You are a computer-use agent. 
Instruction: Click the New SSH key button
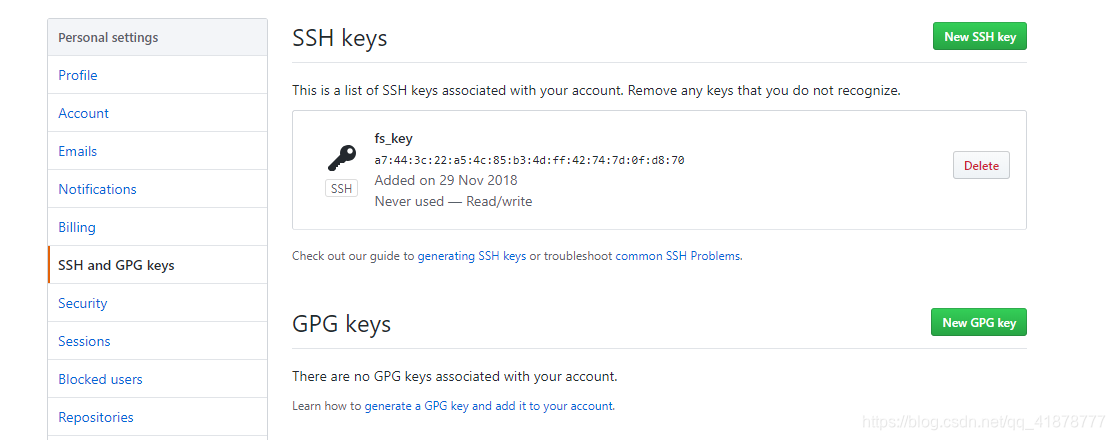[x=979, y=36]
